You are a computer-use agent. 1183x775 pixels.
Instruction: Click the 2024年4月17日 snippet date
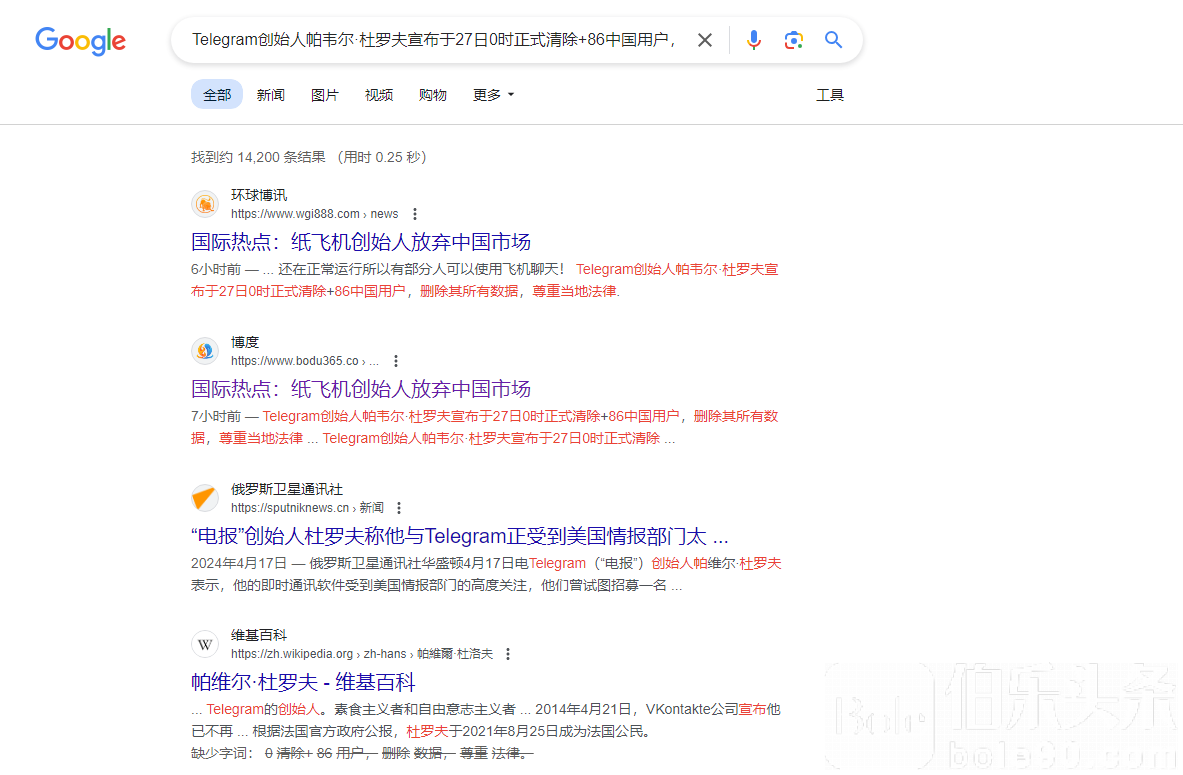pos(239,564)
